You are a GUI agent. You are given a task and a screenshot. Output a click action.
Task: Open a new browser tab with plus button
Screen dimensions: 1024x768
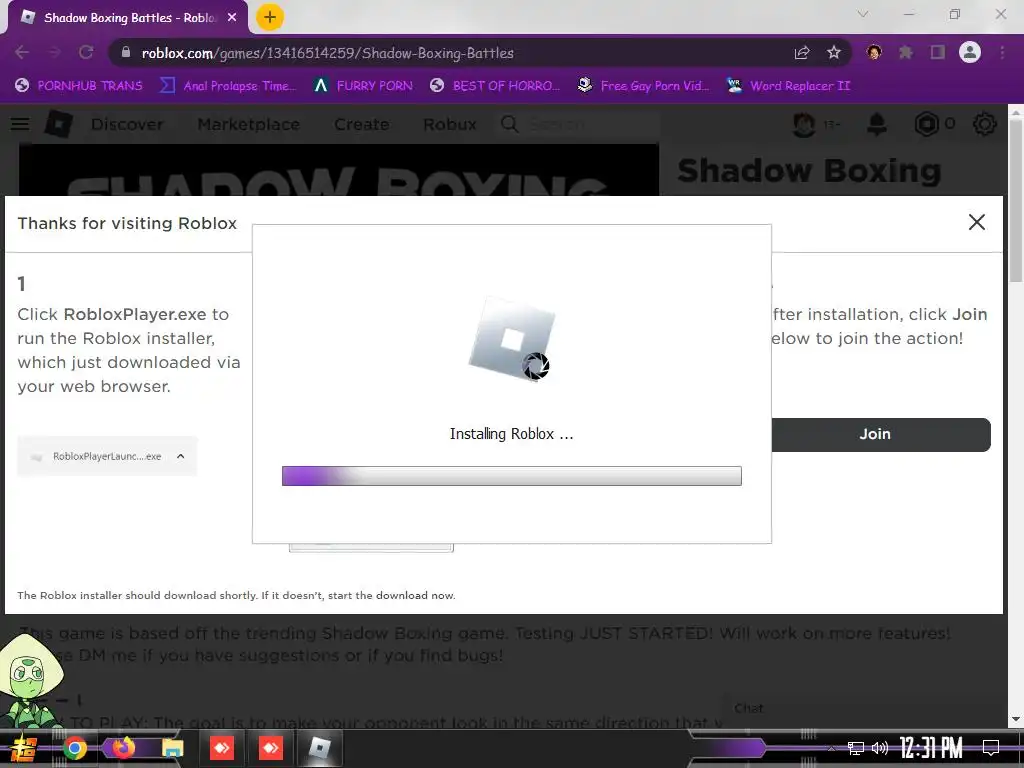[270, 17]
